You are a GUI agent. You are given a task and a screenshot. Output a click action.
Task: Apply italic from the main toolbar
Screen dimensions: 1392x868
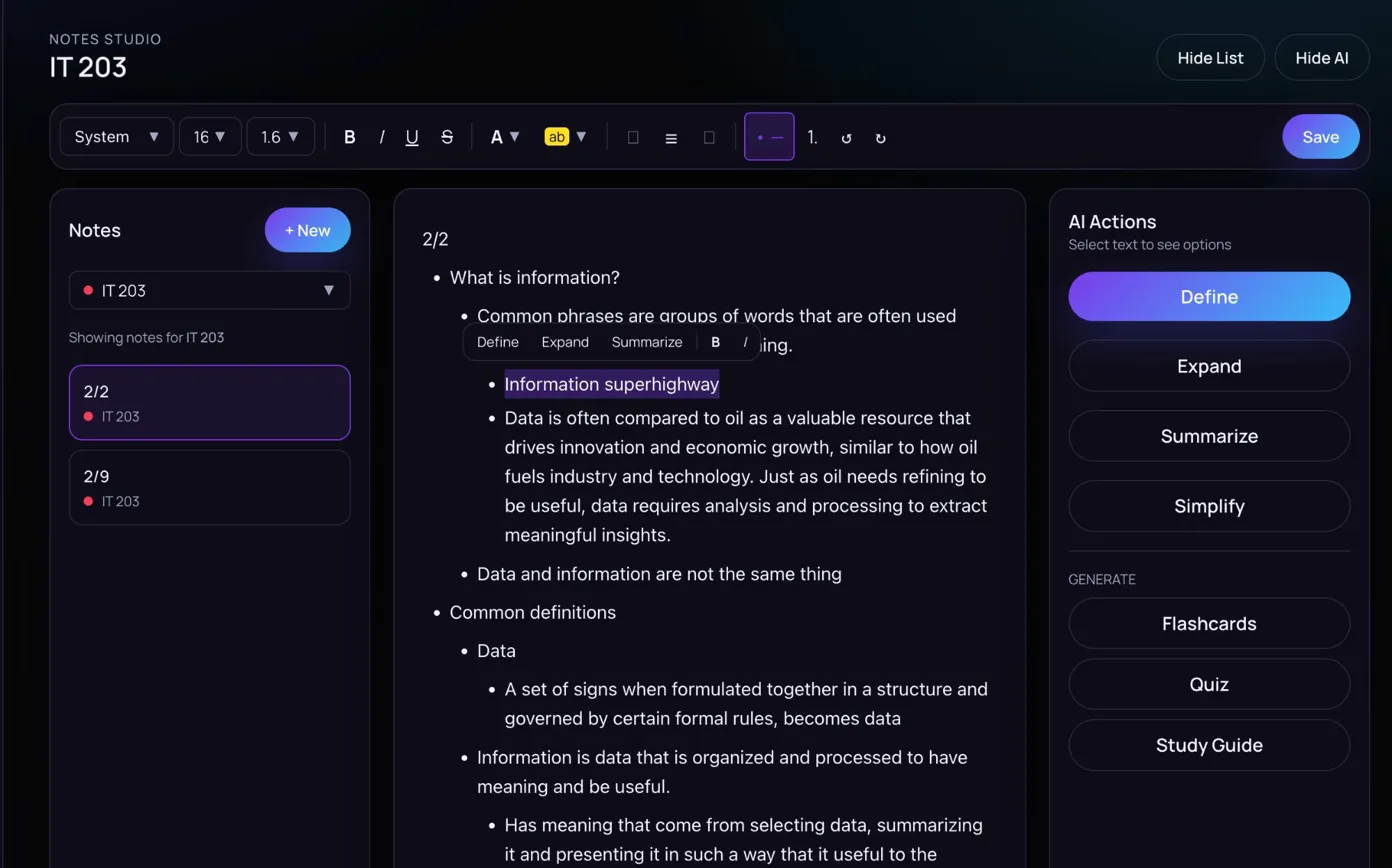tap(381, 137)
